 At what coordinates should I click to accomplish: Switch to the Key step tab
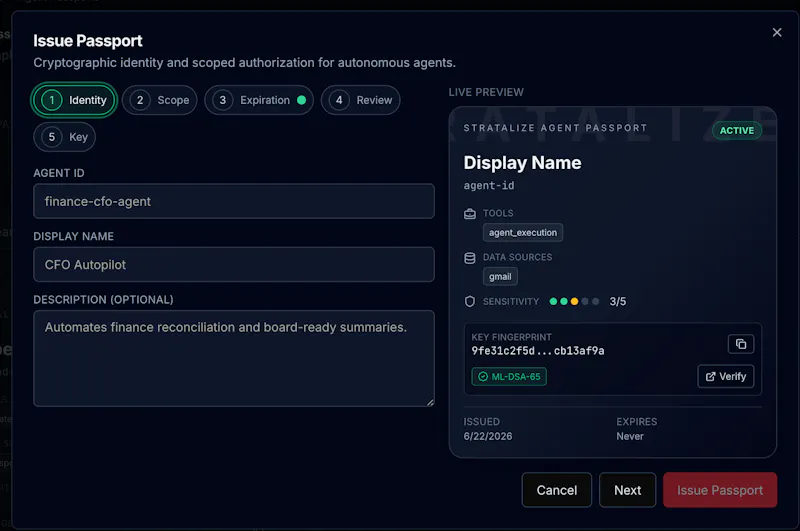point(64,137)
